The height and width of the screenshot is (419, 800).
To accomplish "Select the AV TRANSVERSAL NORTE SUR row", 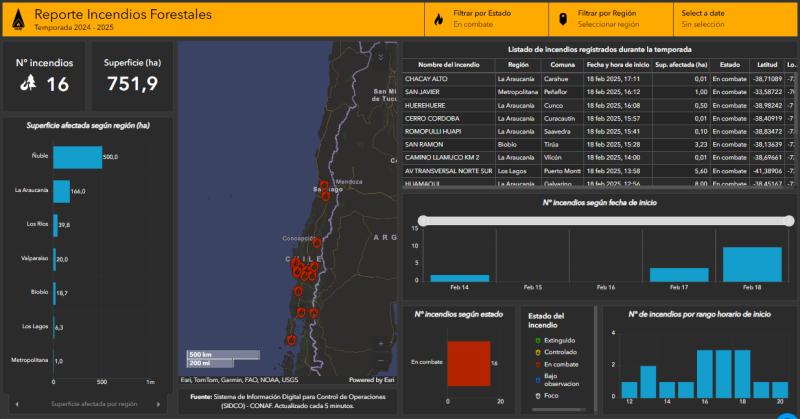I will click(598, 171).
